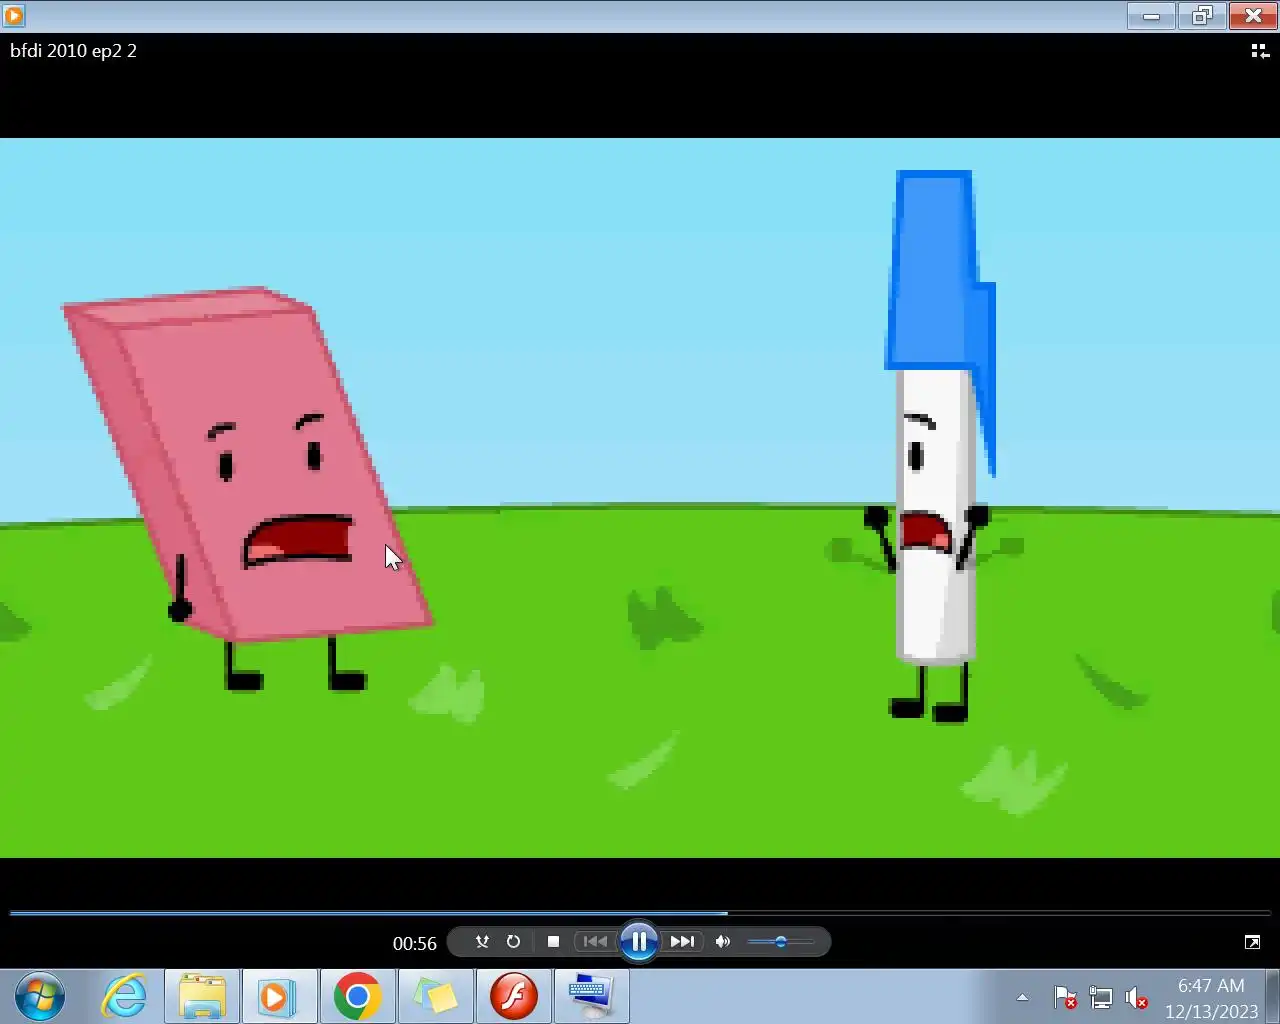
Task: Adjust the volume slider
Action: [781, 942]
